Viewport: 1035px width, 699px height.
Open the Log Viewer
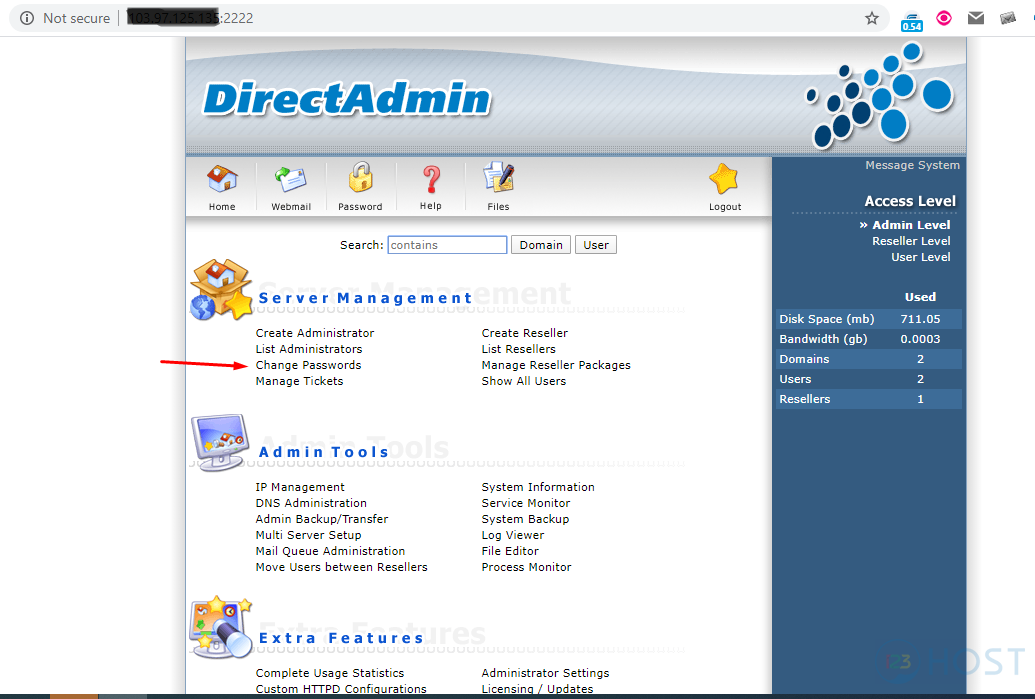(x=513, y=535)
